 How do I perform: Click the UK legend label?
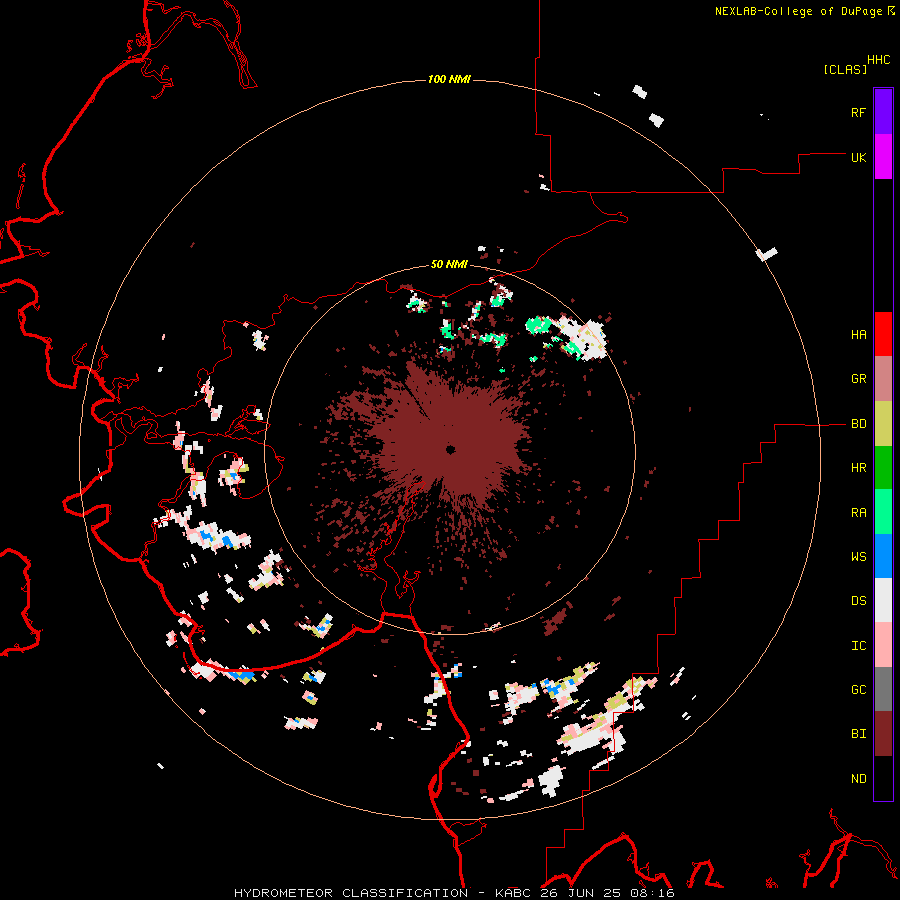point(858,157)
